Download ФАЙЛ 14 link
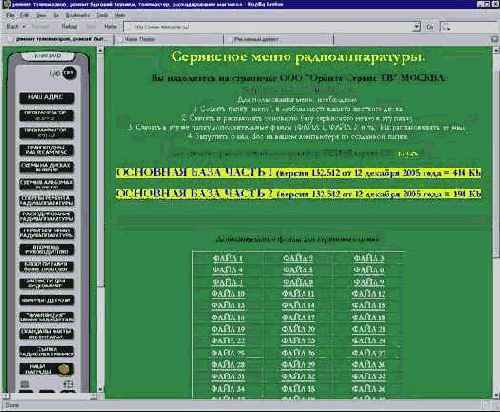 pos(298,305)
